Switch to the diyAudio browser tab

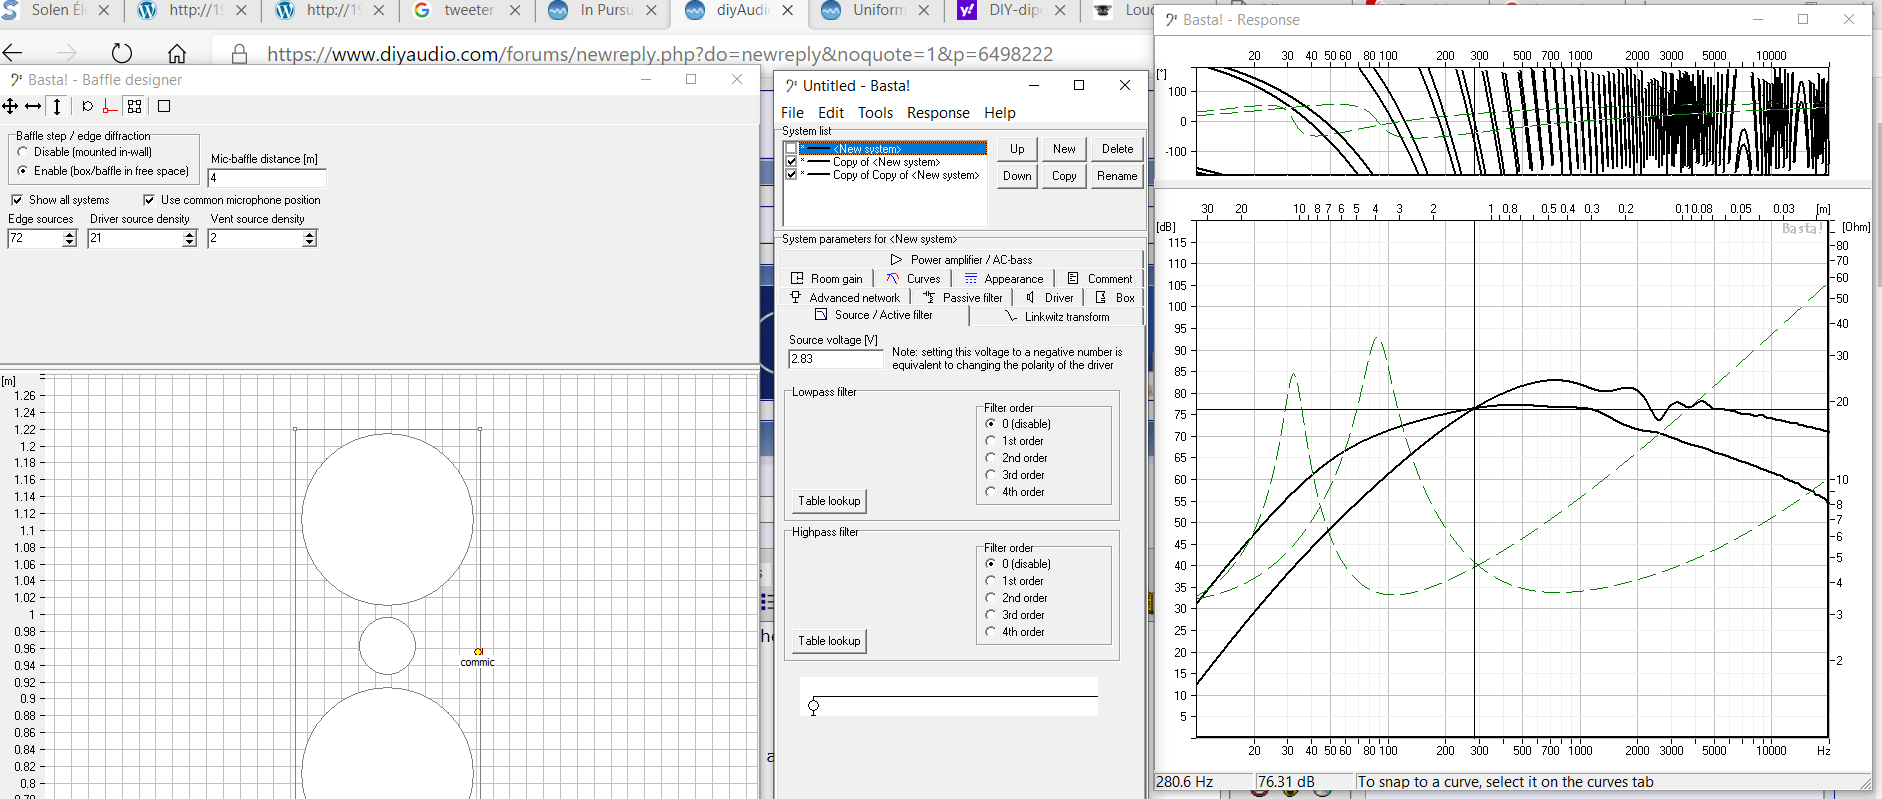point(742,10)
